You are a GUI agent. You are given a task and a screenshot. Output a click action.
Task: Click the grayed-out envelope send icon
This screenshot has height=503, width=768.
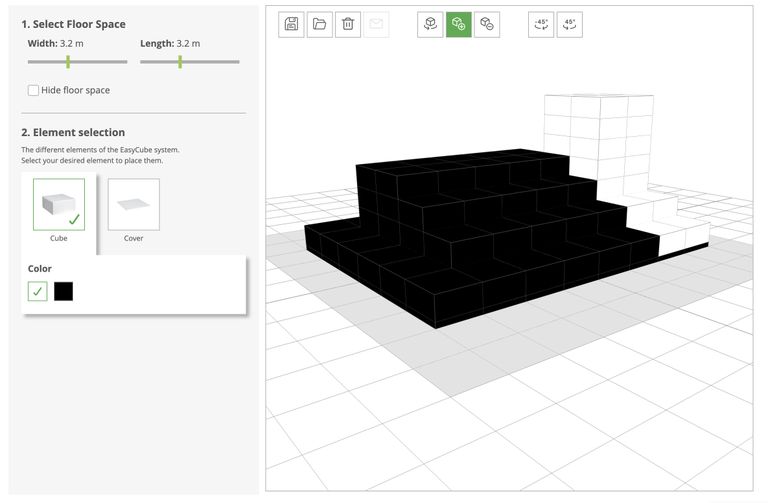[x=376, y=24]
